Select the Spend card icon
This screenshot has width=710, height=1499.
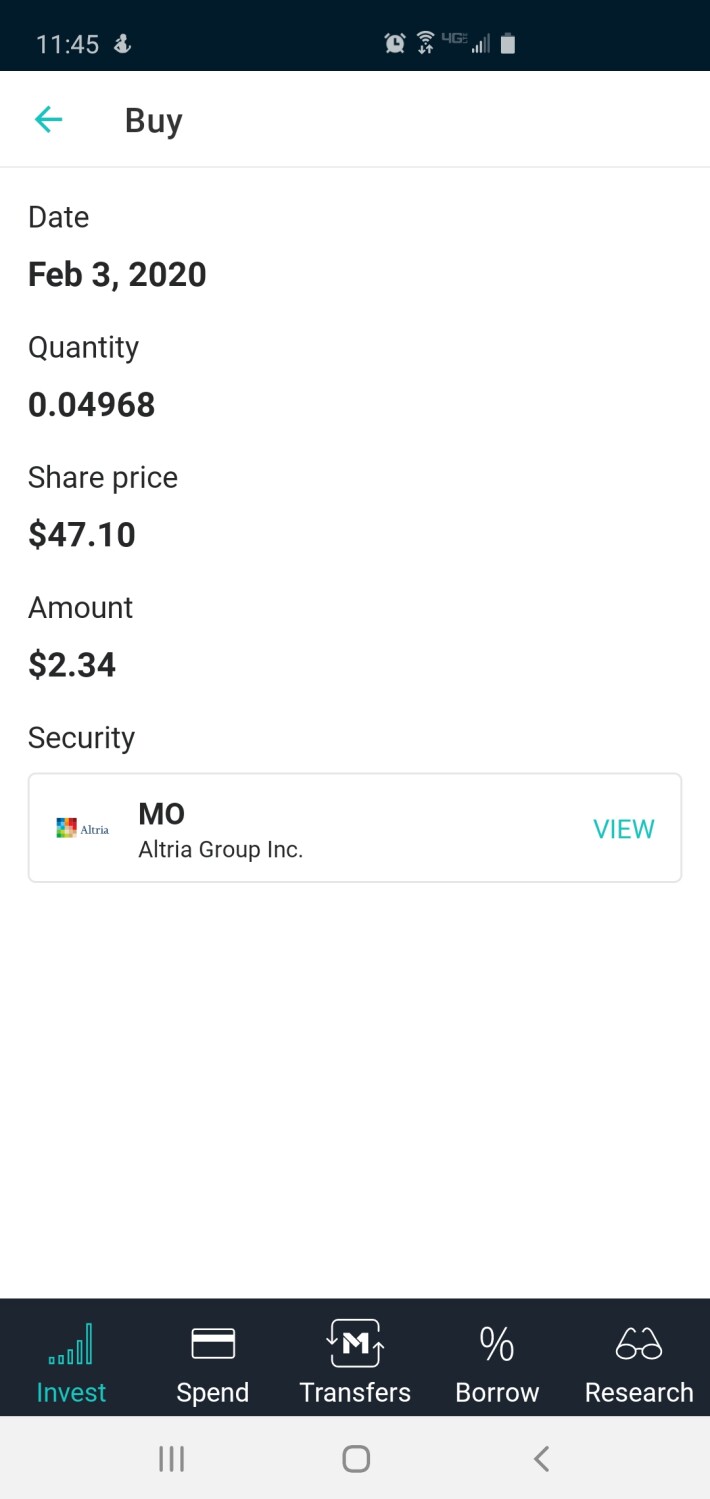pos(213,1343)
